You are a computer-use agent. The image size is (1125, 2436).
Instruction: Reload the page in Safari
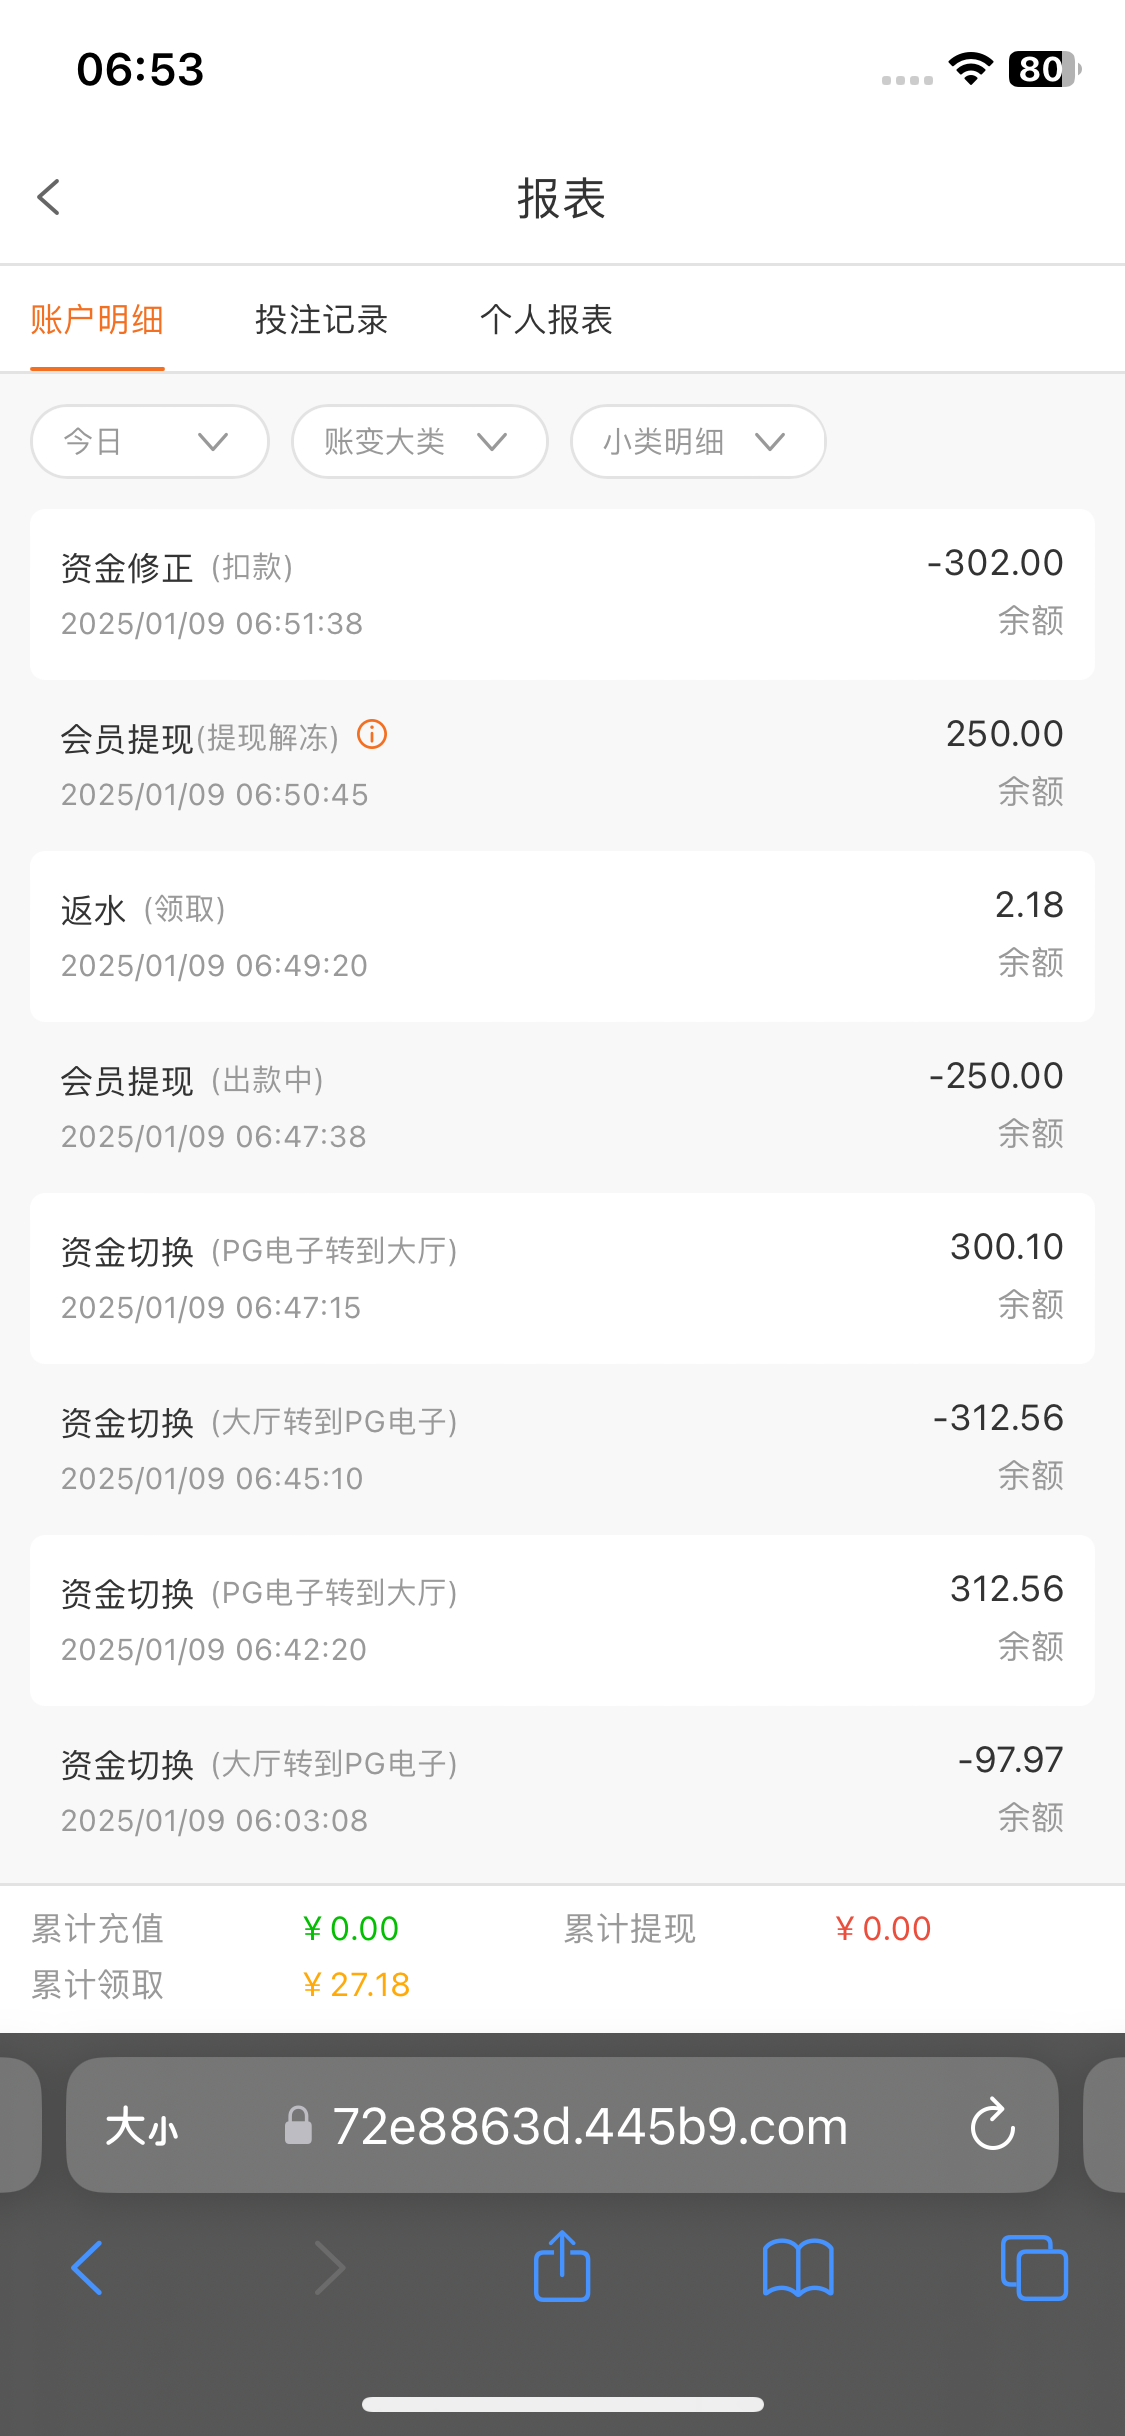[992, 2126]
